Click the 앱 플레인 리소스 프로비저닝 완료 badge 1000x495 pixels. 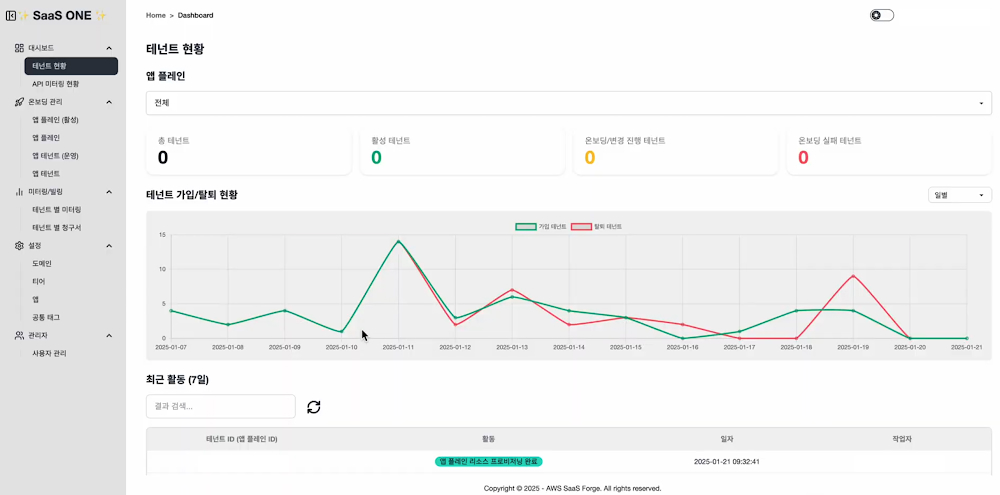tap(488, 462)
